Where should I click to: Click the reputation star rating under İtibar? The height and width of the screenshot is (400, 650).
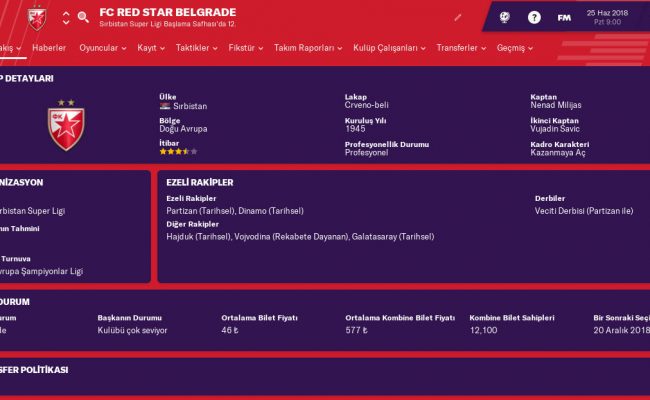[178, 151]
